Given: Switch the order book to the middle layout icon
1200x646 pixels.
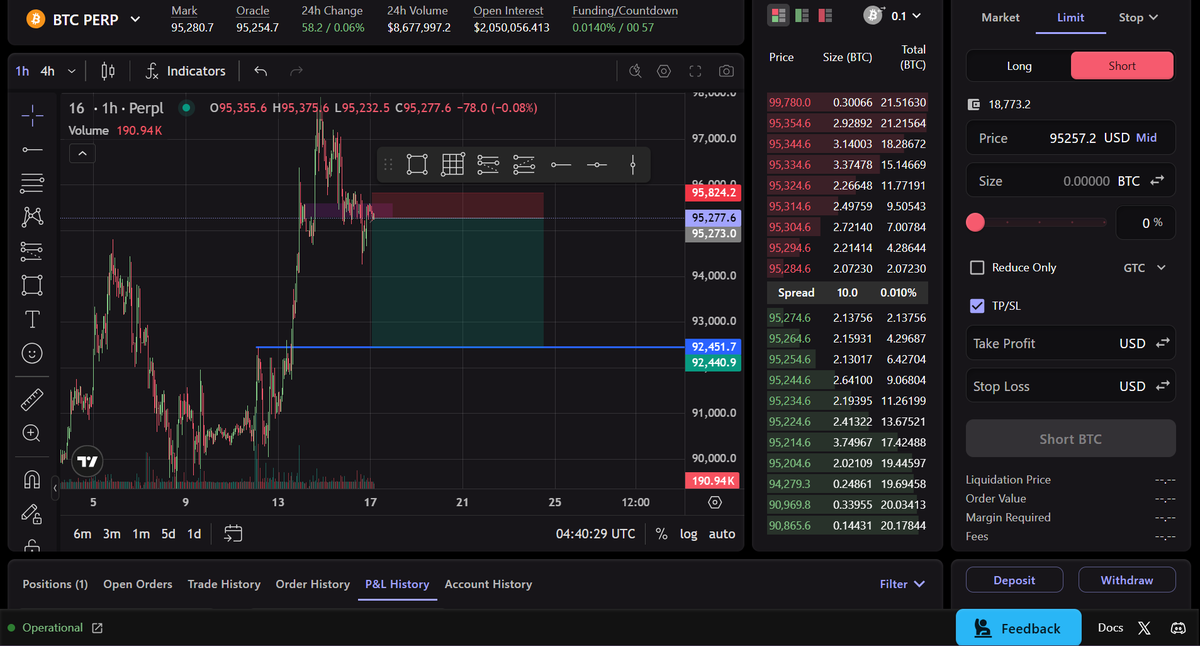Looking at the screenshot, I should coord(802,16).
